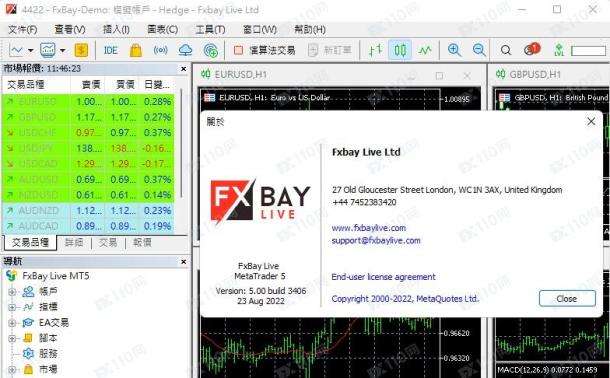Image resolution: width=610 pixels, height=378 pixels.
Task: Zoom out of the chart
Action: [x=479, y=50]
